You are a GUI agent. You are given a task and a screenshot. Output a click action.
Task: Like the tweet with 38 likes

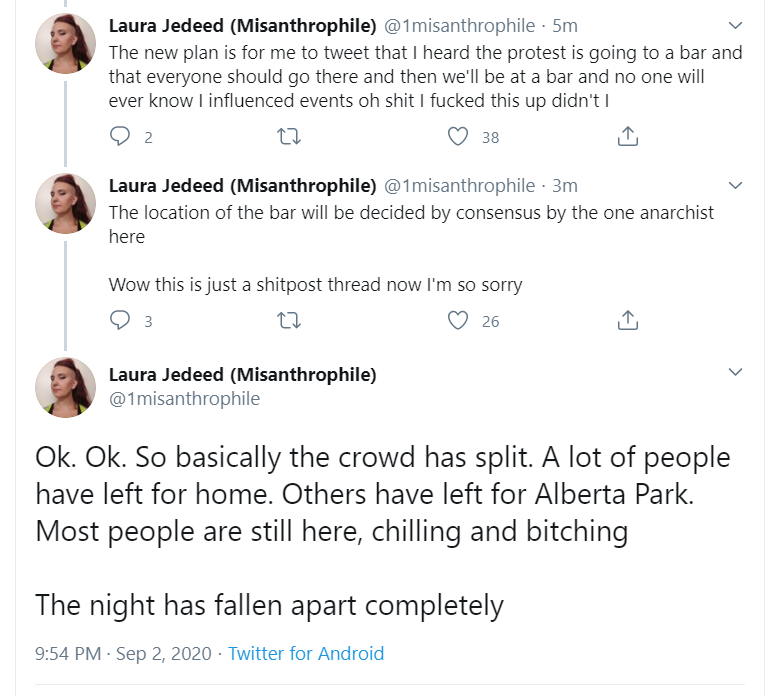[x=457, y=136]
